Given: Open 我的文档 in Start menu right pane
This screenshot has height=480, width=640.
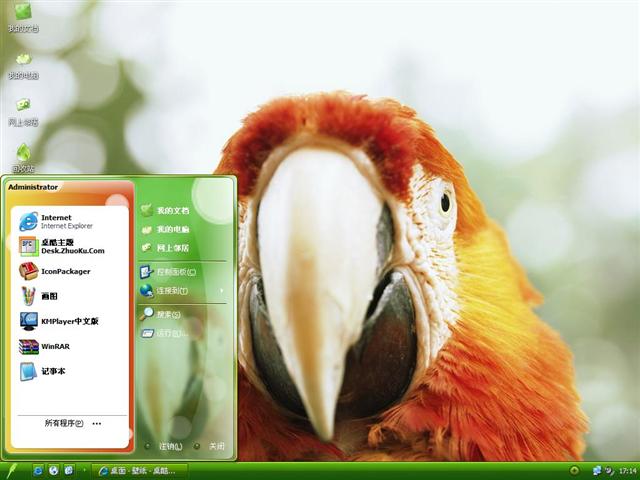Looking at the screenshot, I should click(165, 211).
